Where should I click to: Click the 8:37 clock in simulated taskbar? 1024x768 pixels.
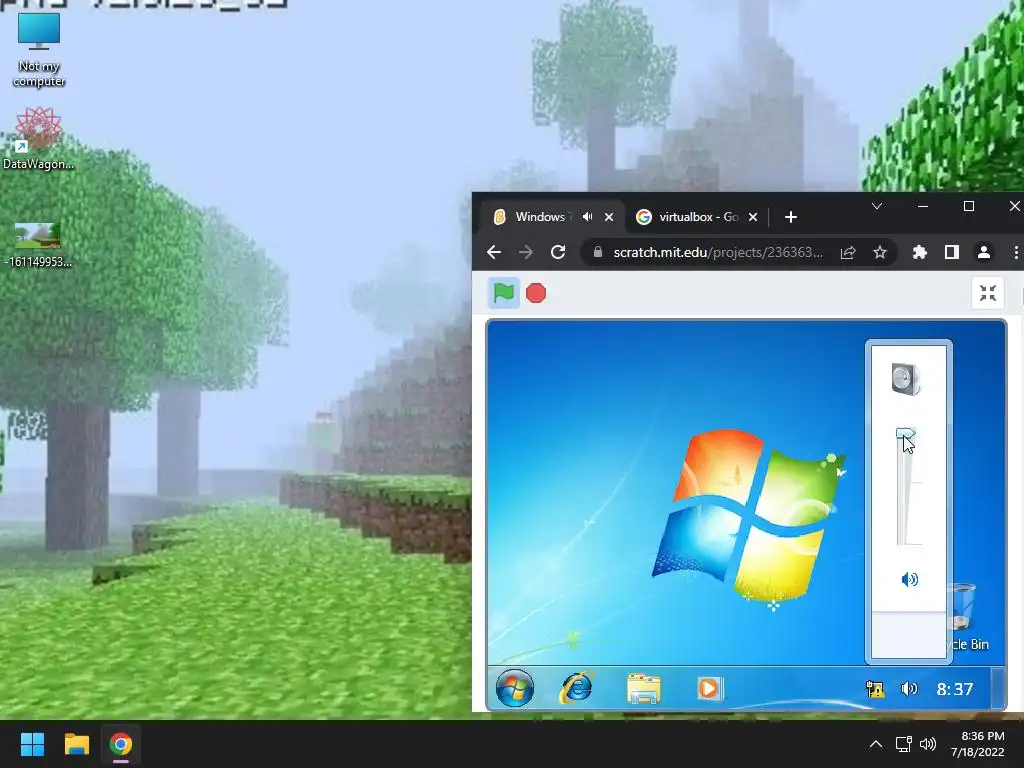tap(955, 689)
